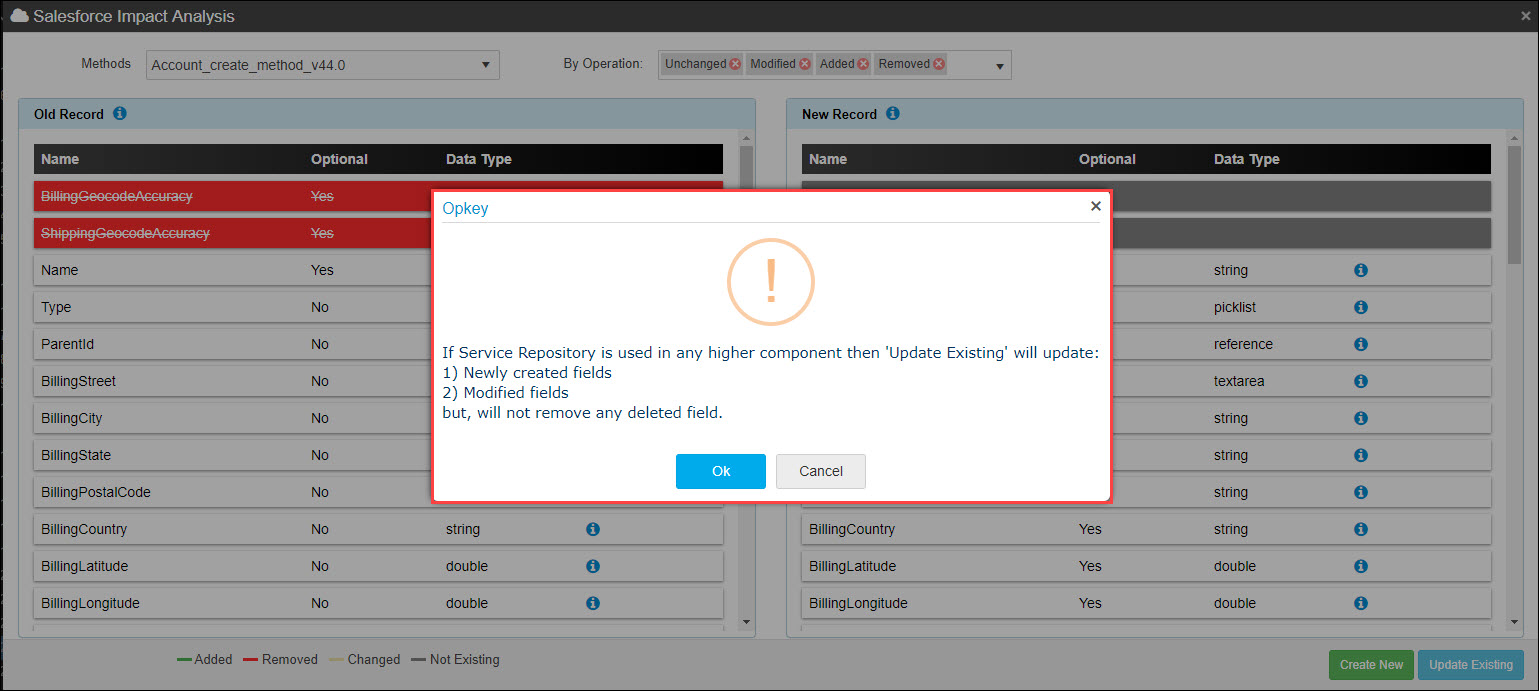Click the New Record scrollbar down arrow
Viewport: 1539px width, 691px height.
[1514, 622]
